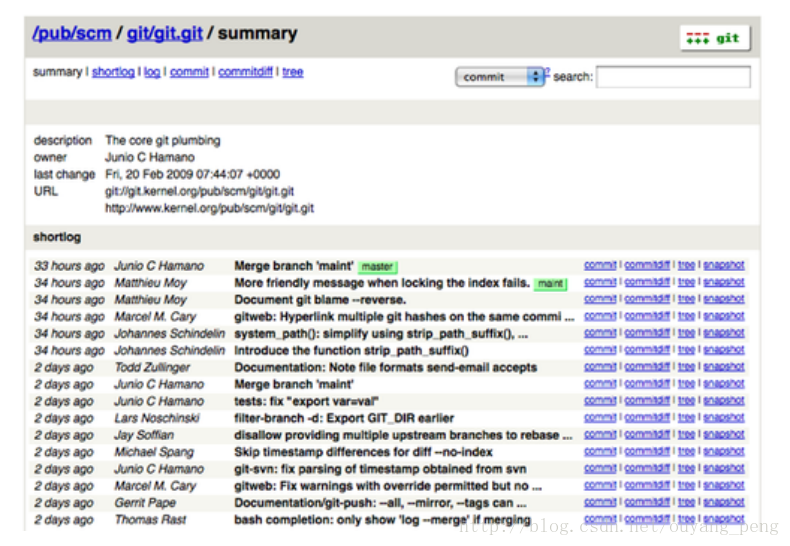The height and width of the screenshot is (546, 790).
Task: Click commitdiff link in 'Document git blame' row
Action: point(647,299)
